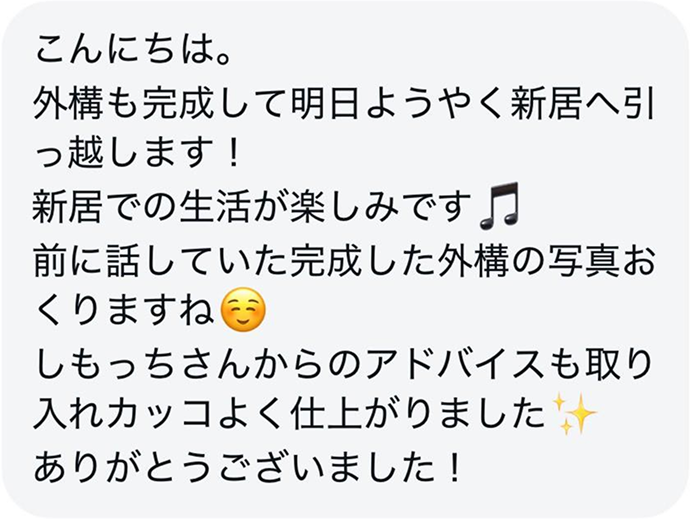Select the line starting with 前に話していた

tap(345, 258)
